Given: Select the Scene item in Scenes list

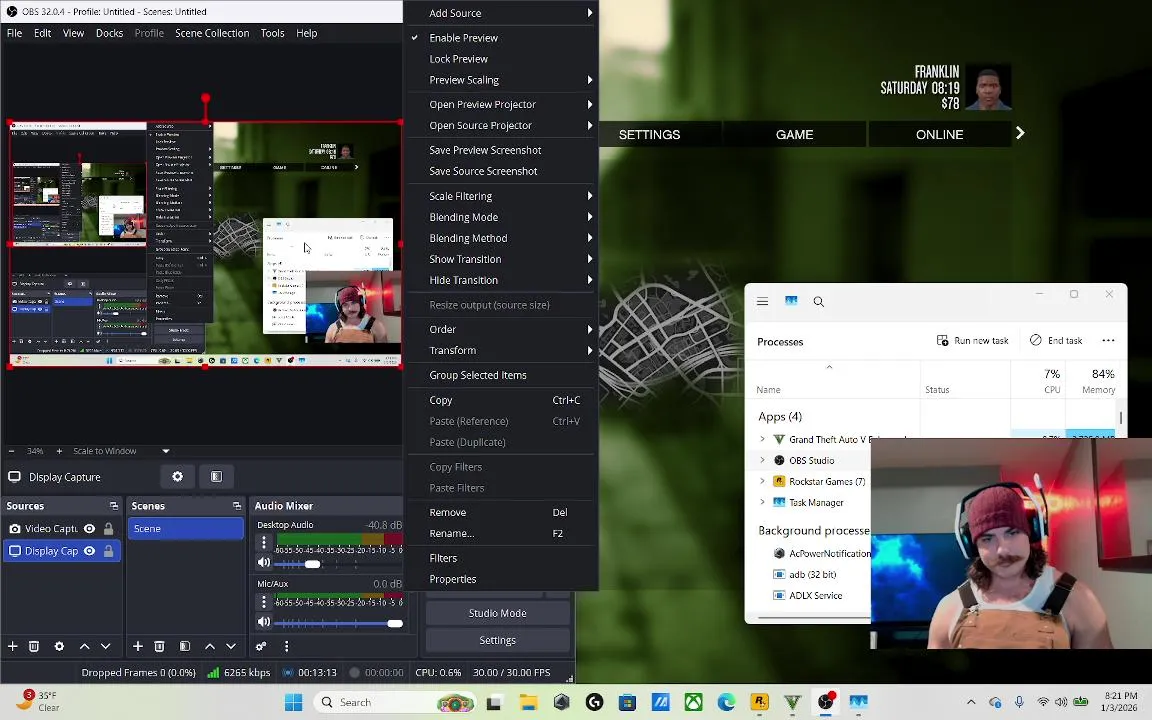Looking at the screenshot, I should (x=186, y=528).
